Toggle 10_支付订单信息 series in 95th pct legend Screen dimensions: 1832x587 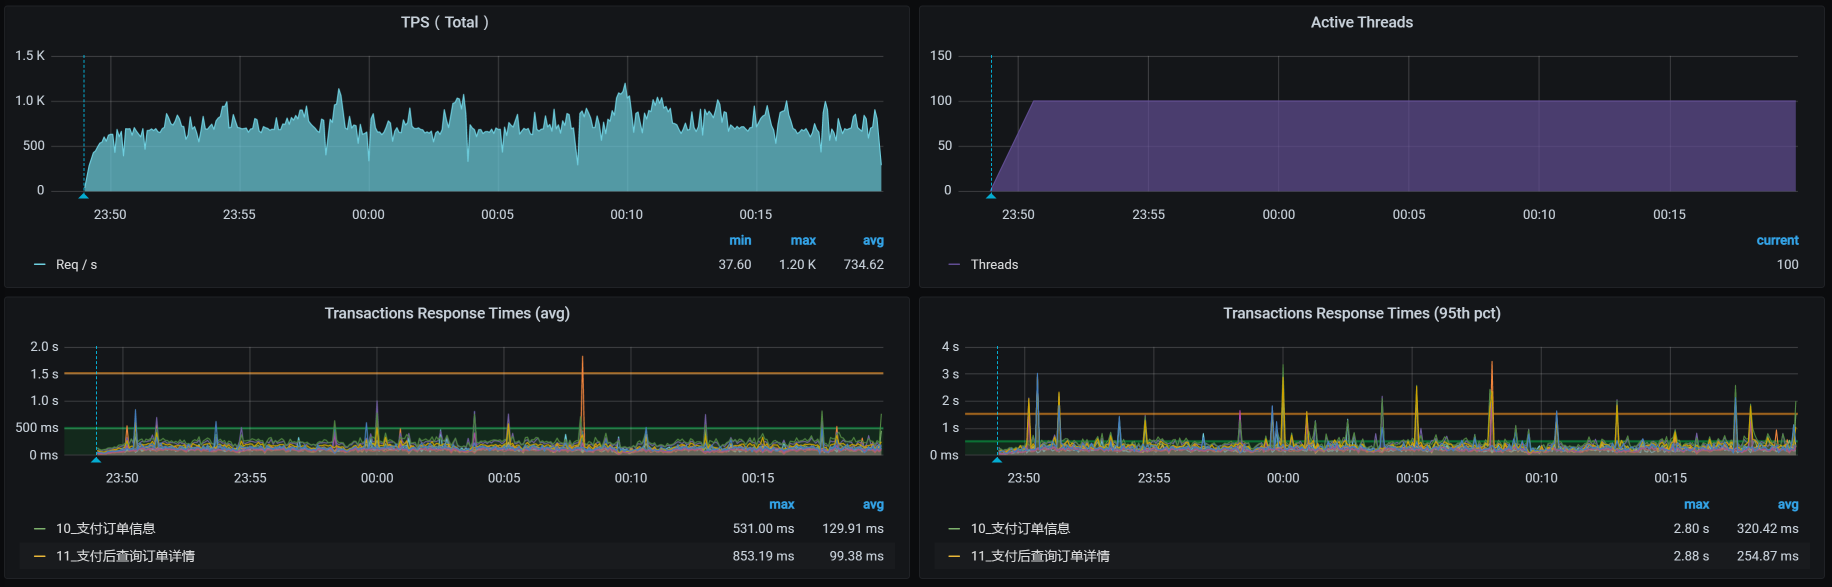1020,529
